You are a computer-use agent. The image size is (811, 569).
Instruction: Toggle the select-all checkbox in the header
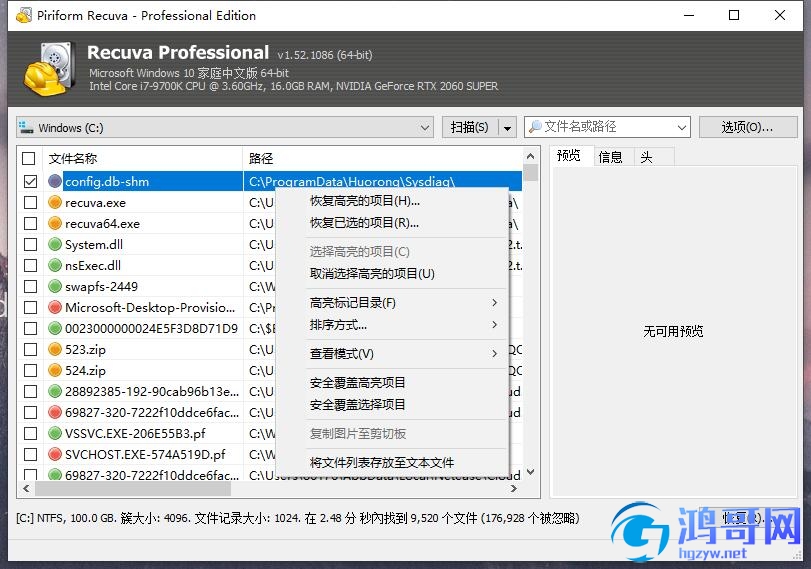pos(29,158)
